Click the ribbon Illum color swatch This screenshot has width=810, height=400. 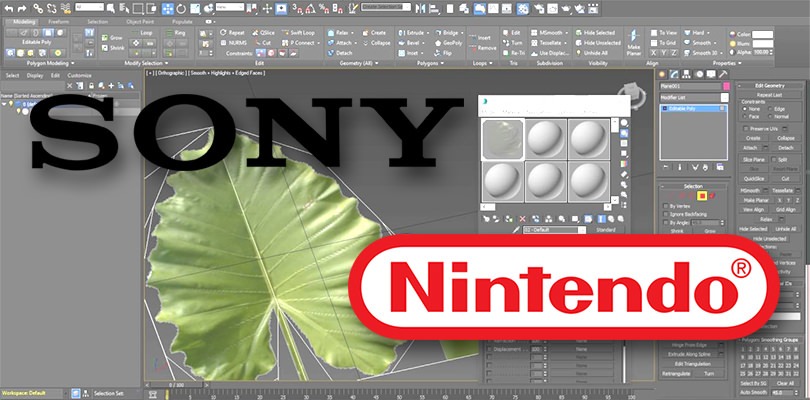[762, 43]
